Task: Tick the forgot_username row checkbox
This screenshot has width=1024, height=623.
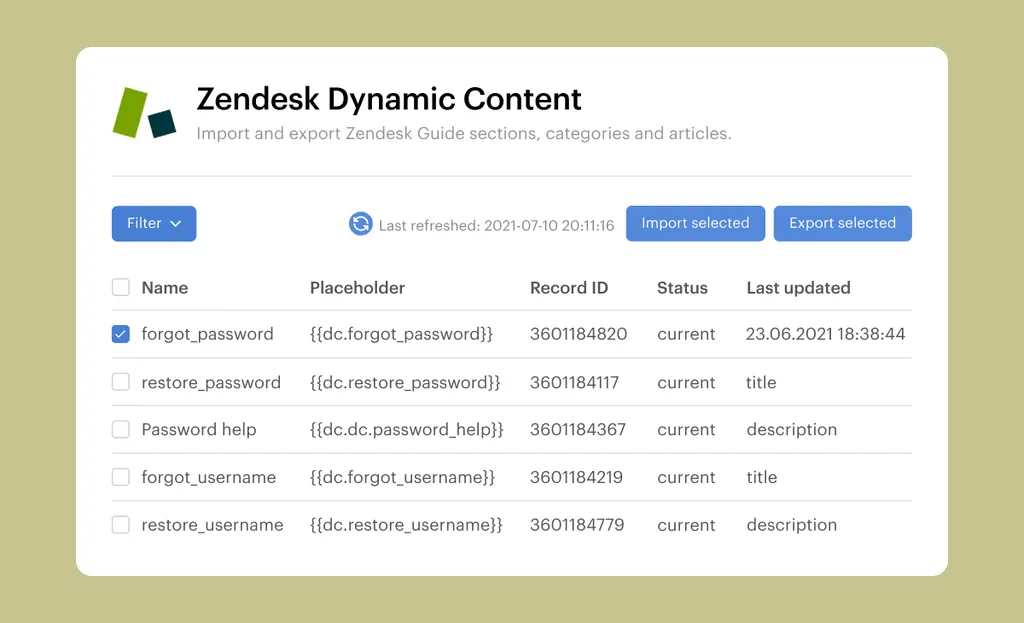Action: pos(121,478)
